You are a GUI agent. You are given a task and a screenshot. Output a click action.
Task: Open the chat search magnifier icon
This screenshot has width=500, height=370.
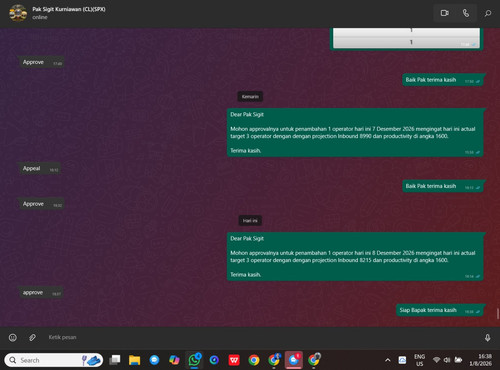pyautogui.click(x=488, y=13)
